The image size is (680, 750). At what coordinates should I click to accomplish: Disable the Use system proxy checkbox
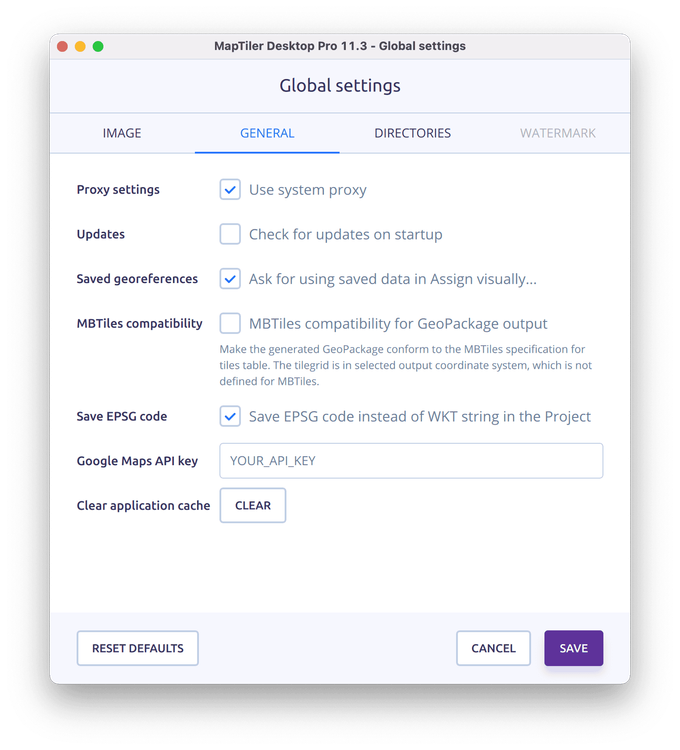(x=230, y=190)
